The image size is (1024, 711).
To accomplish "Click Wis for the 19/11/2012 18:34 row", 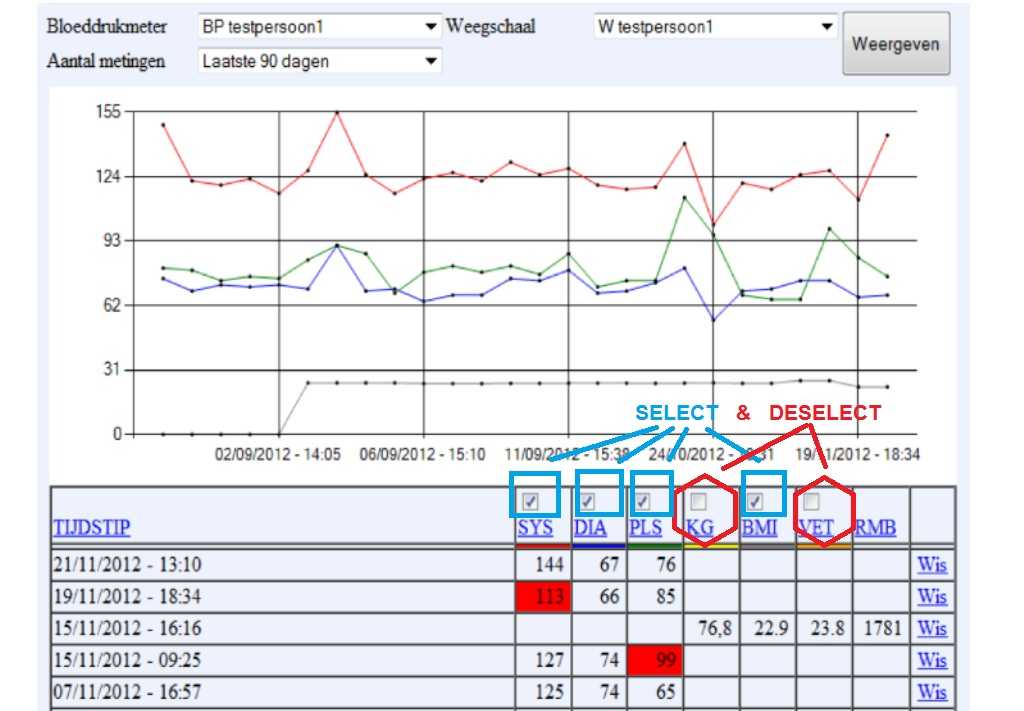I will point(931,597).
